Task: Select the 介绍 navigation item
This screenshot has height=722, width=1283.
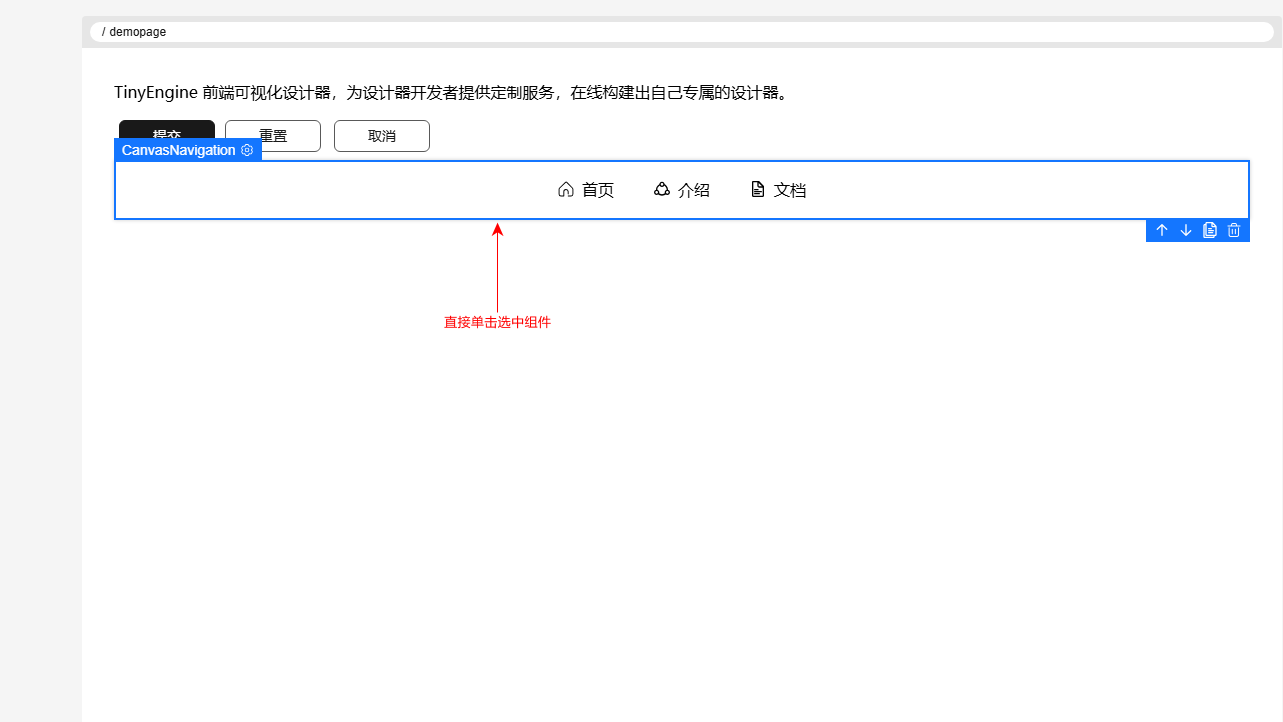Action: (x=694, y=190)
